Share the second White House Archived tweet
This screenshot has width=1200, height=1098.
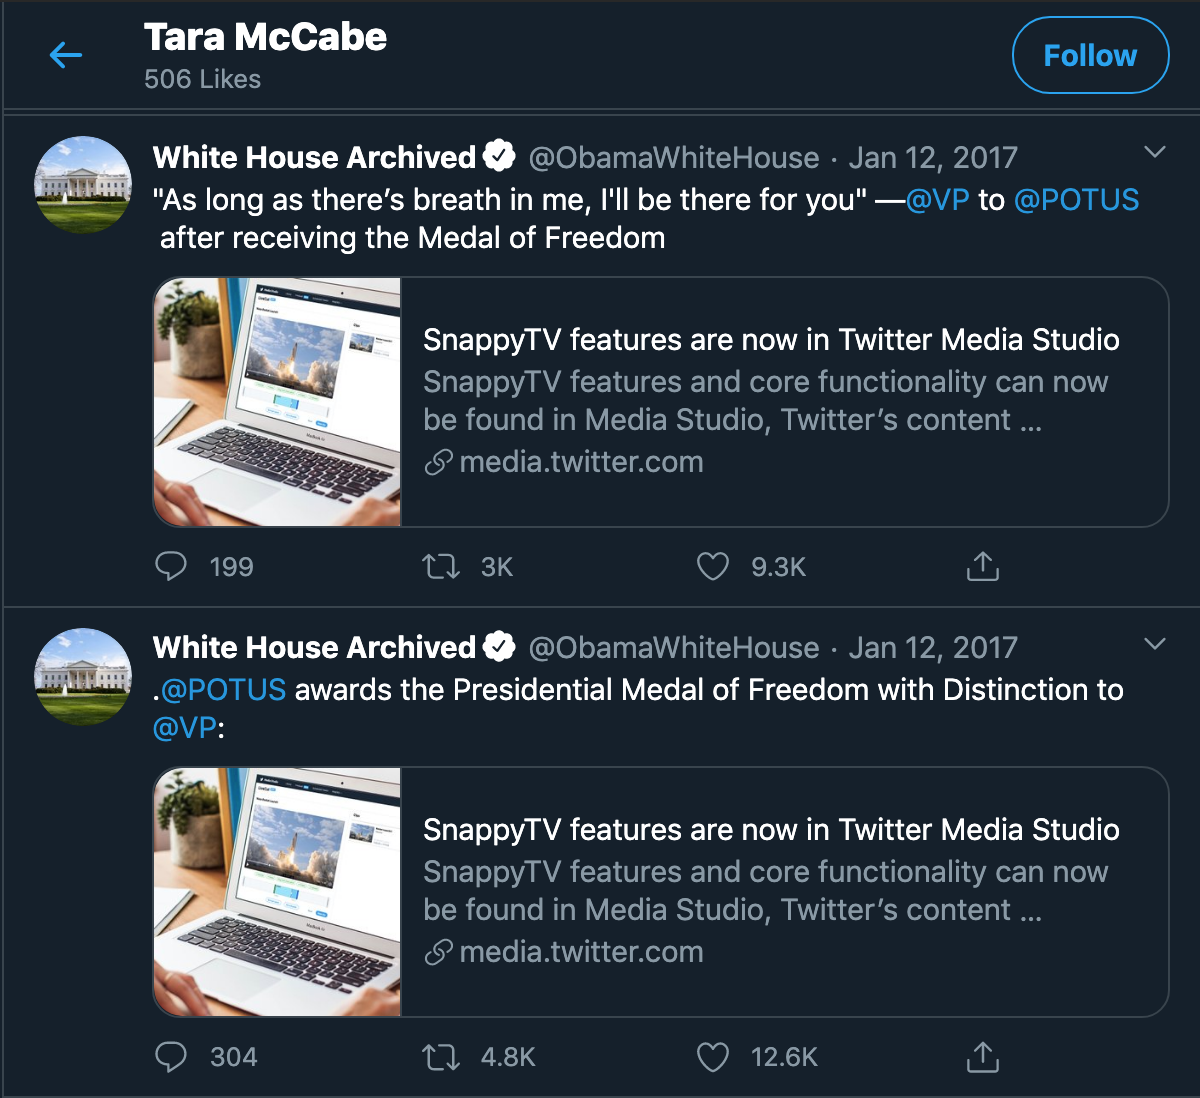coord(983,1057)
